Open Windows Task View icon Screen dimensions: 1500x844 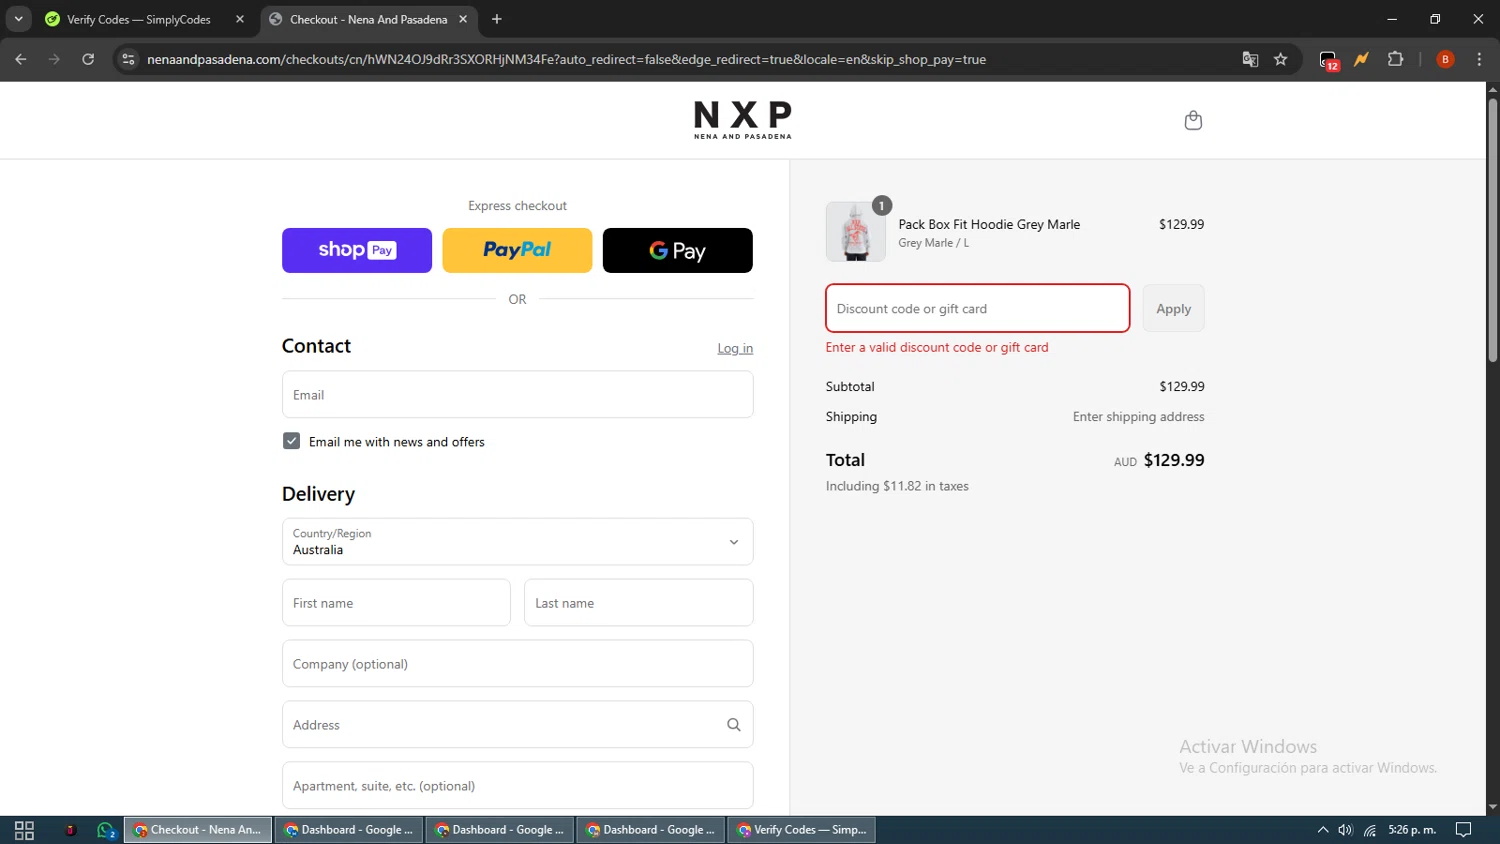(24, 830)
